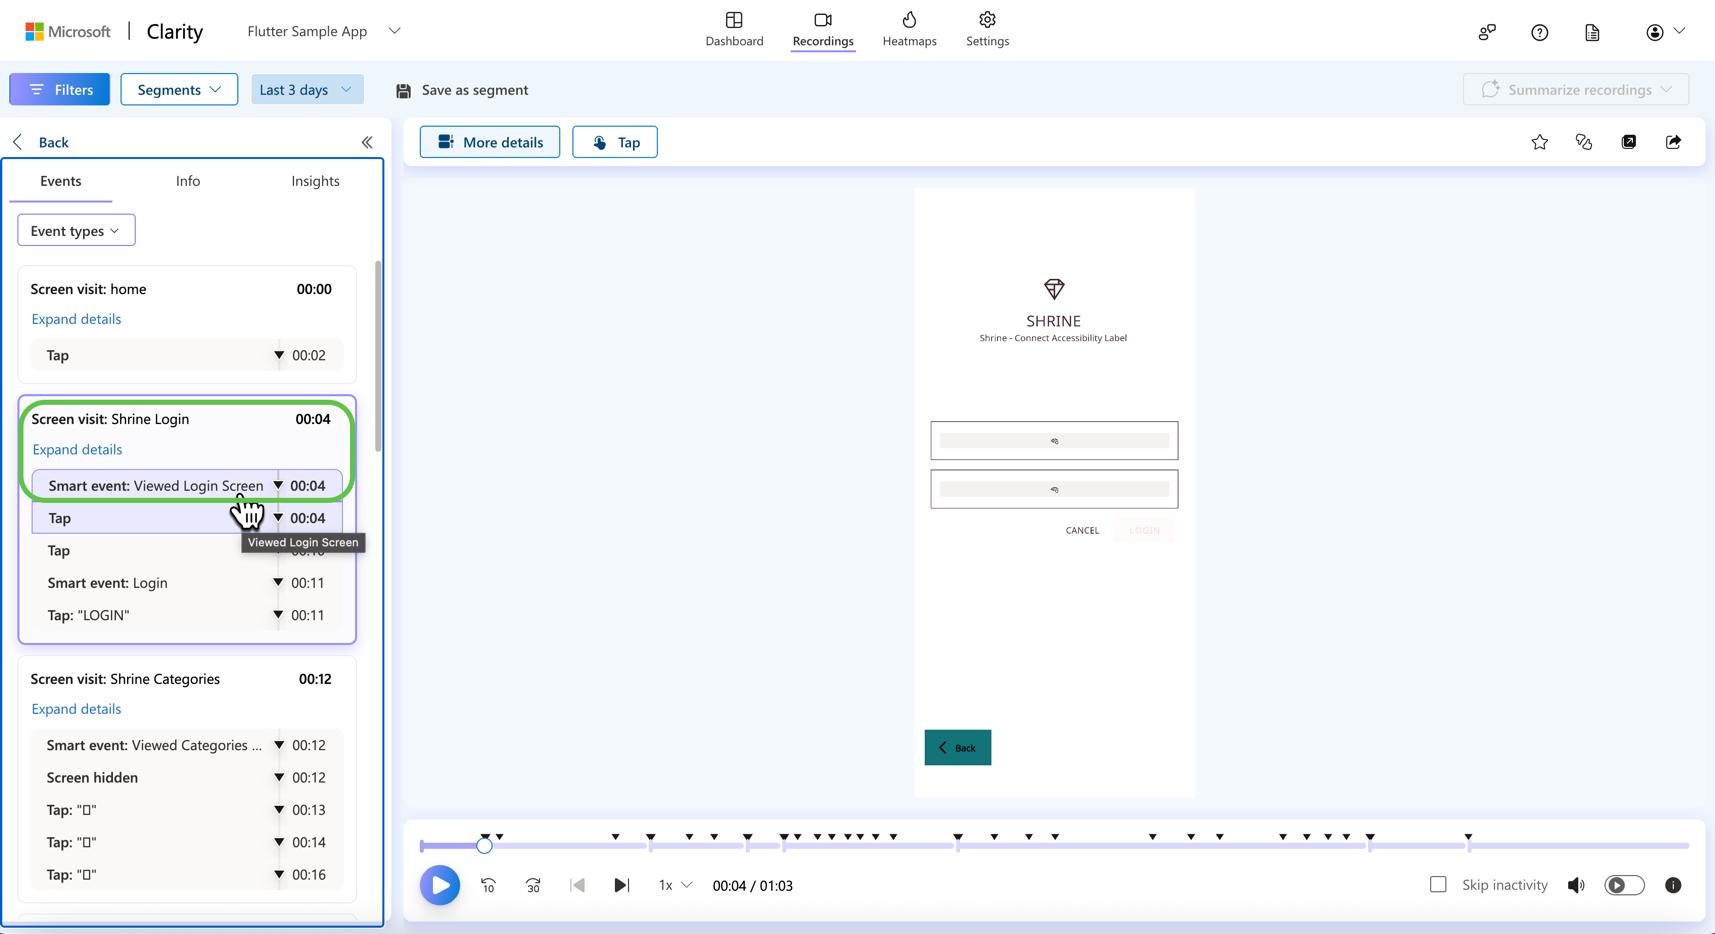This screenshot has height=934, width=1715.
Task: Select the Screen visit: home event heading
Action: (x=88, y=289)
